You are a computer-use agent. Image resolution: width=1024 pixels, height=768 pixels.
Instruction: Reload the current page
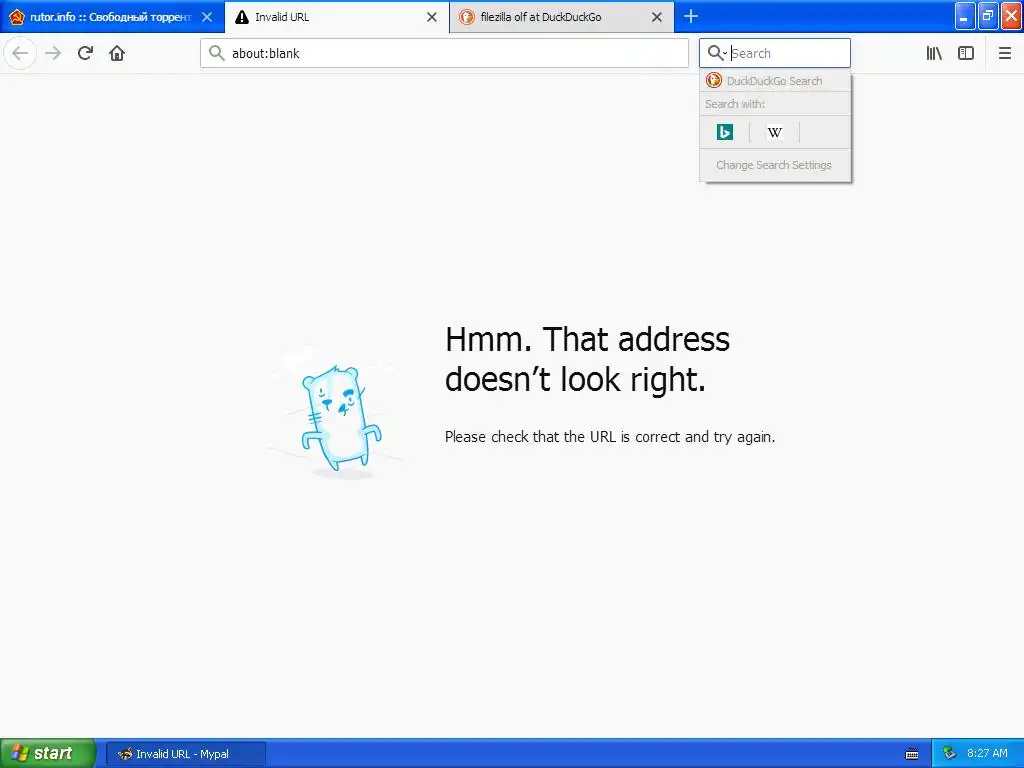tap(85, 53)
